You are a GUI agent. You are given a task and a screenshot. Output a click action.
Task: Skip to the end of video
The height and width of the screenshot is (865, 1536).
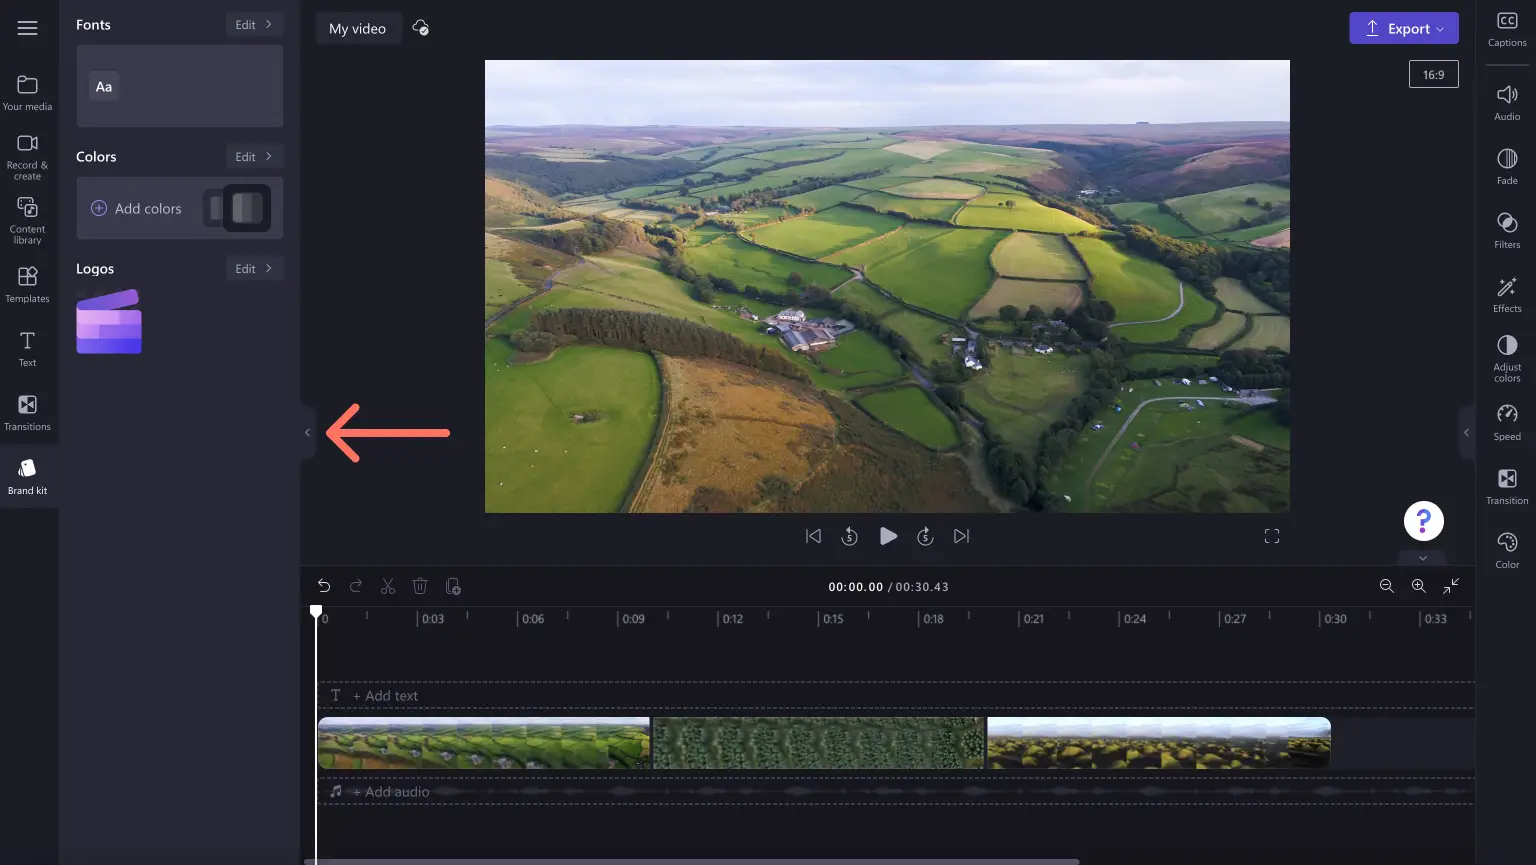pos(962,536)
